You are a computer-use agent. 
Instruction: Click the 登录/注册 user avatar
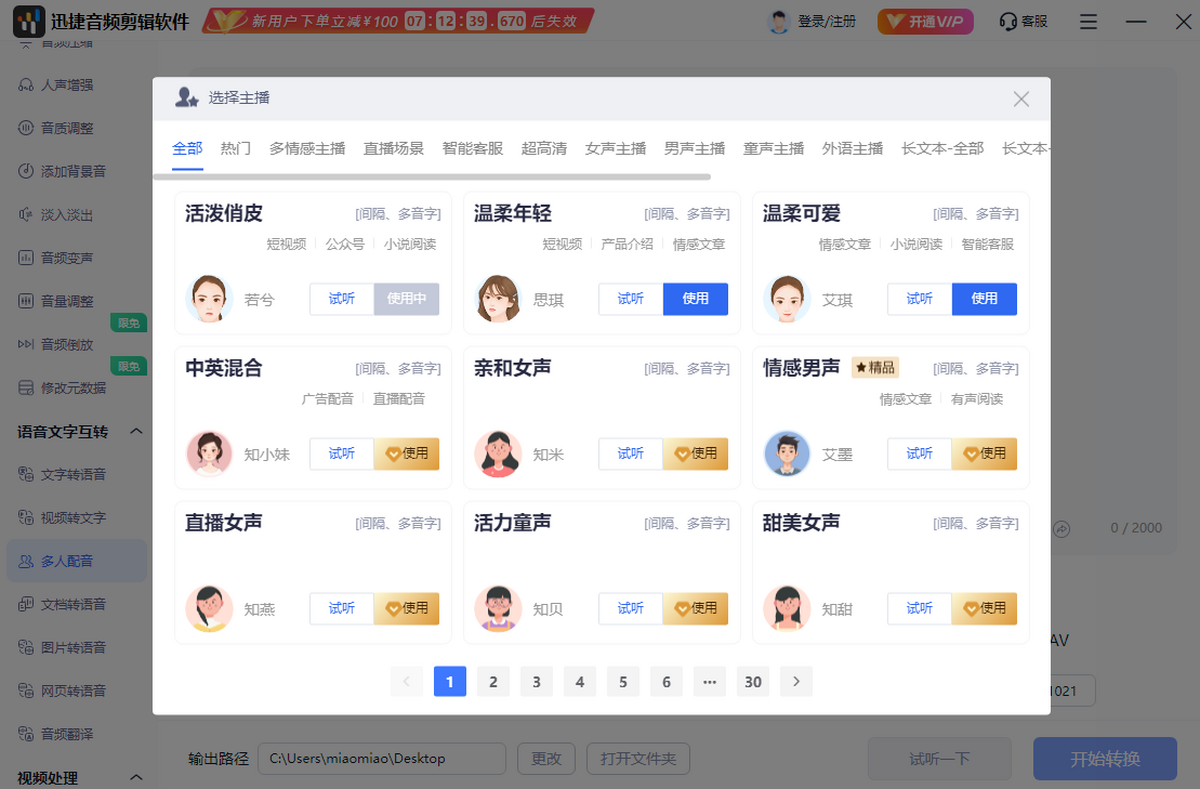coord(779,21)
